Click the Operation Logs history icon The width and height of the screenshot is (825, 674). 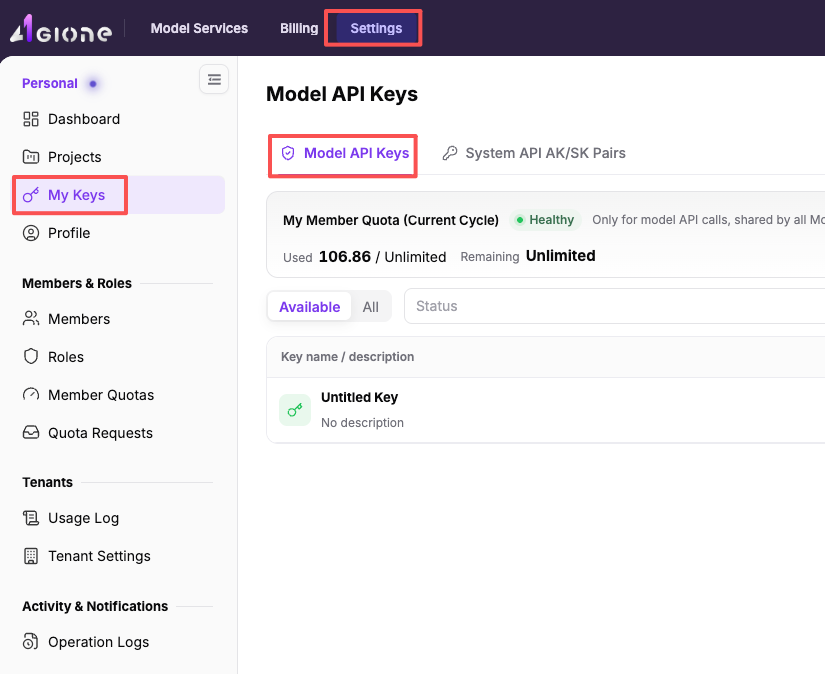pyautogui.click(x=31, y=642)
